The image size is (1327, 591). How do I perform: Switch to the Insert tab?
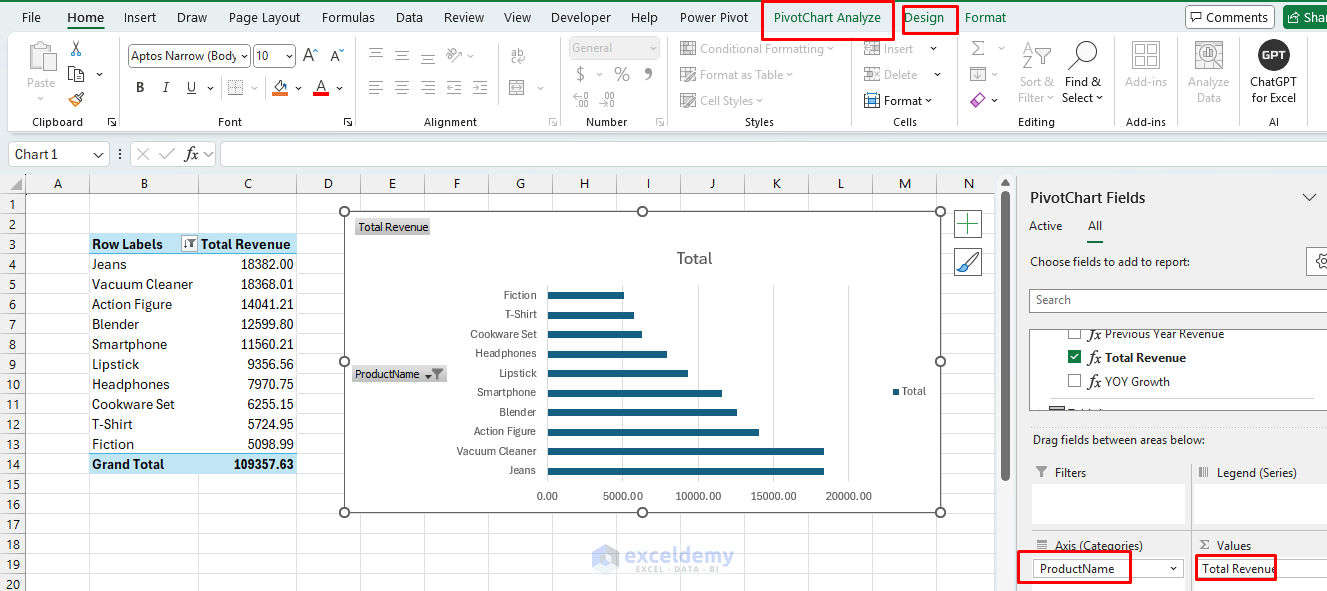[140, 17]
